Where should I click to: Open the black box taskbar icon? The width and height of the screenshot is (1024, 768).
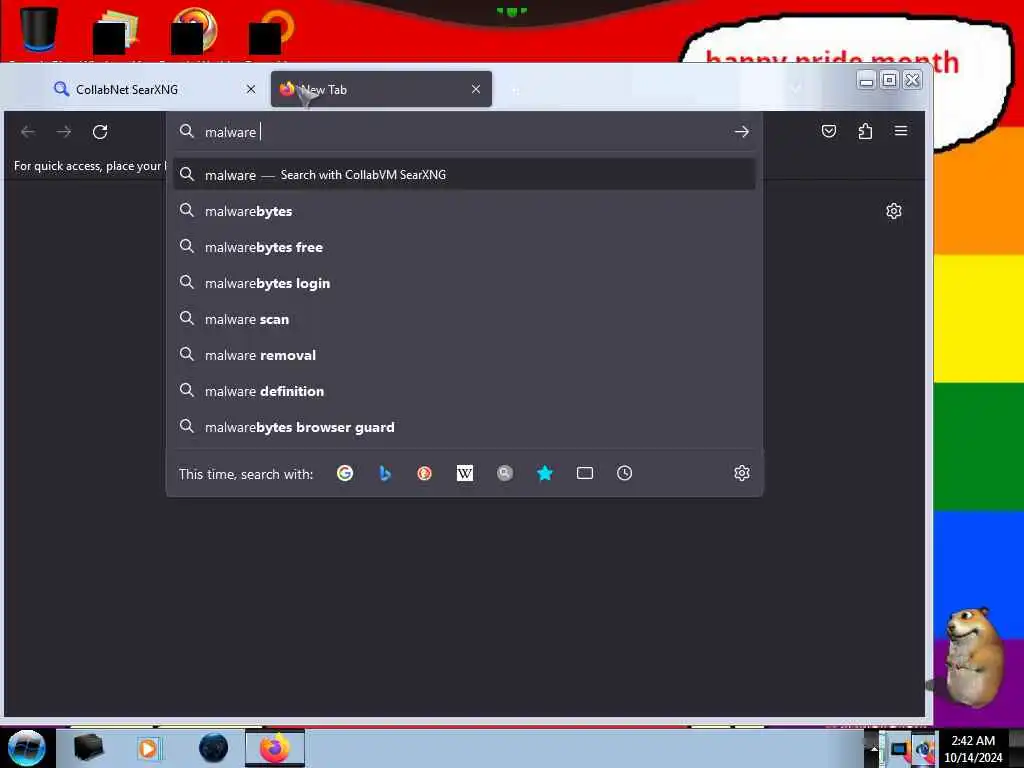pyautogui.click(x=88, y=748)
